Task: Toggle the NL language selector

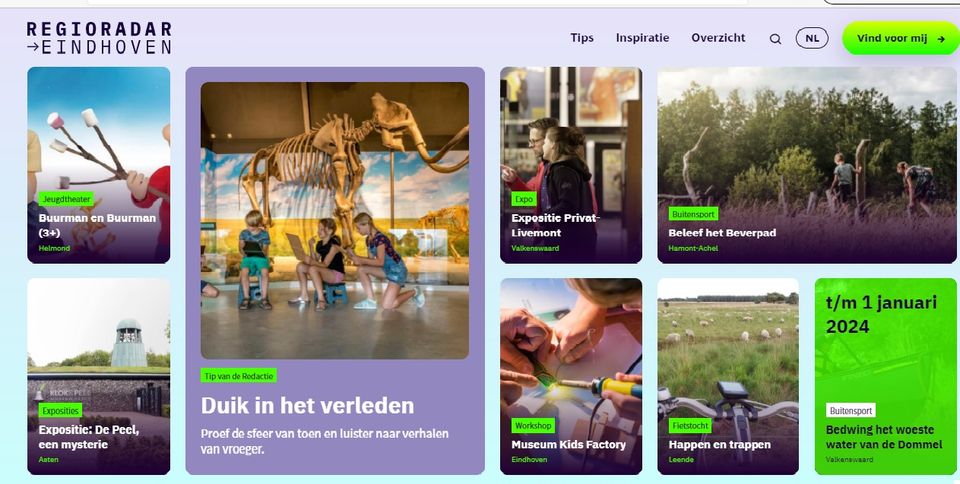Action: tap(812, 38)
